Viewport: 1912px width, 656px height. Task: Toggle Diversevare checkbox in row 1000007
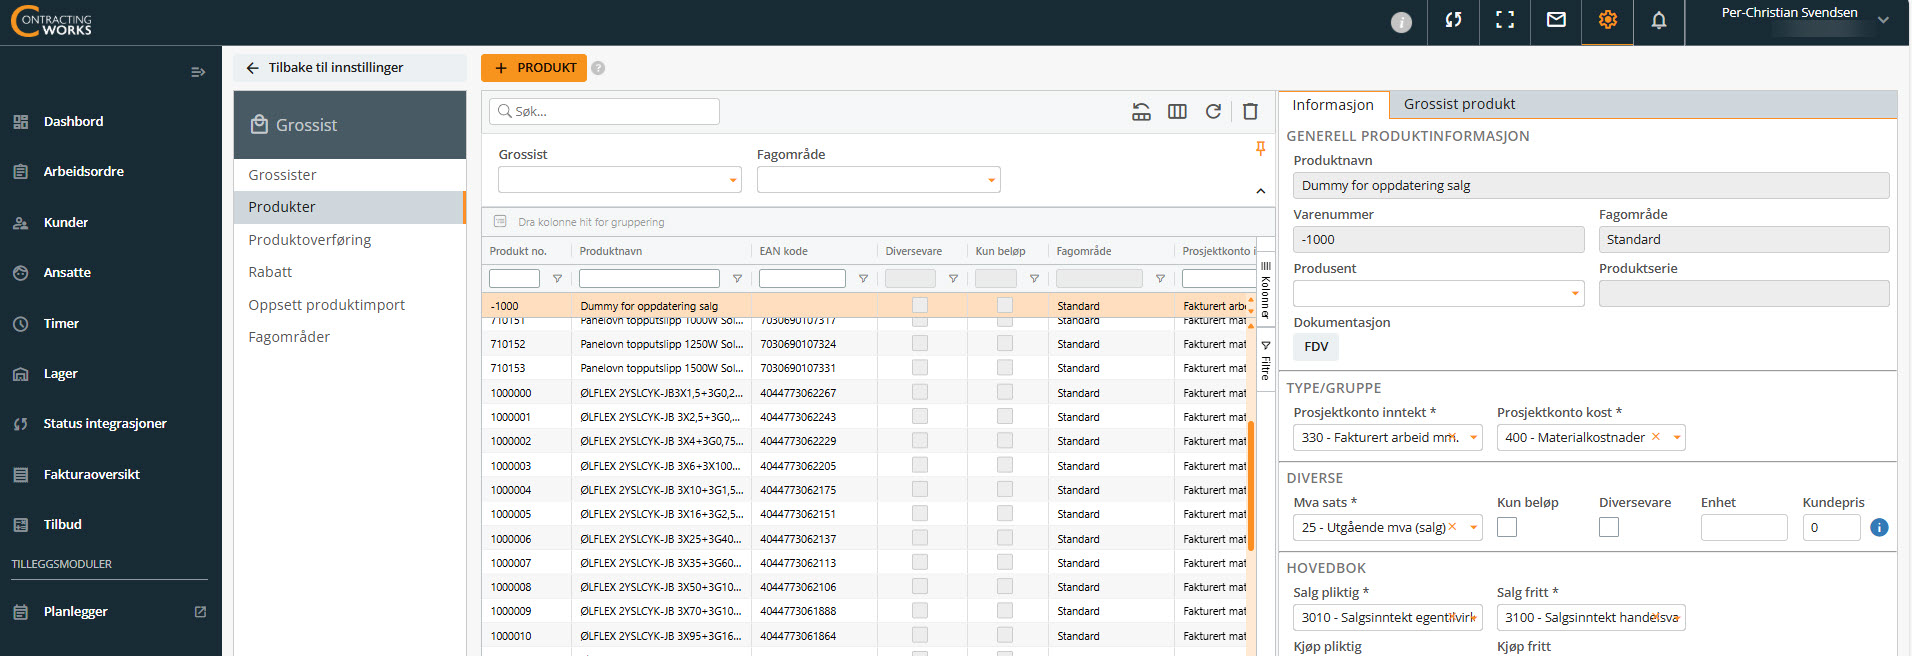click(x=920, y=562)
